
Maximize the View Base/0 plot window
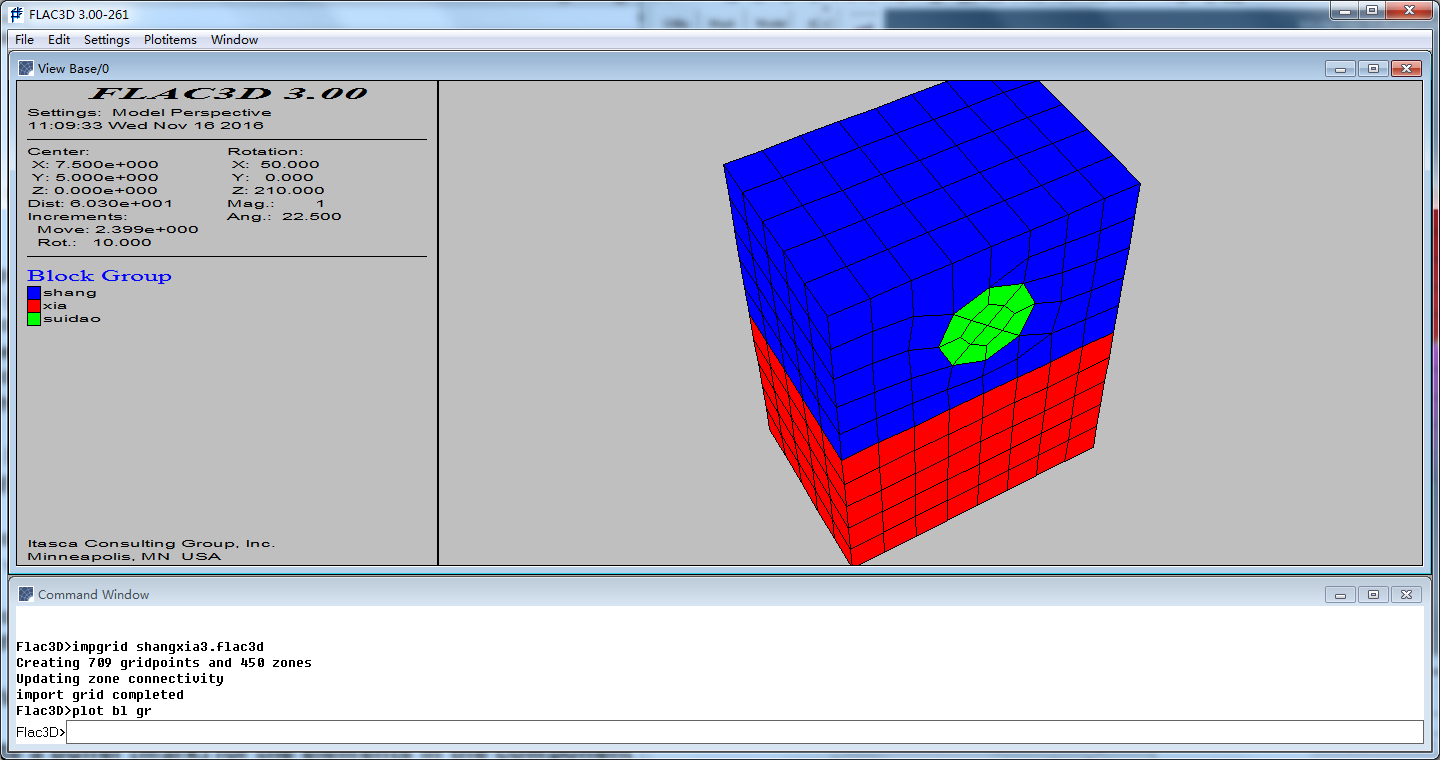[1373, 68]
